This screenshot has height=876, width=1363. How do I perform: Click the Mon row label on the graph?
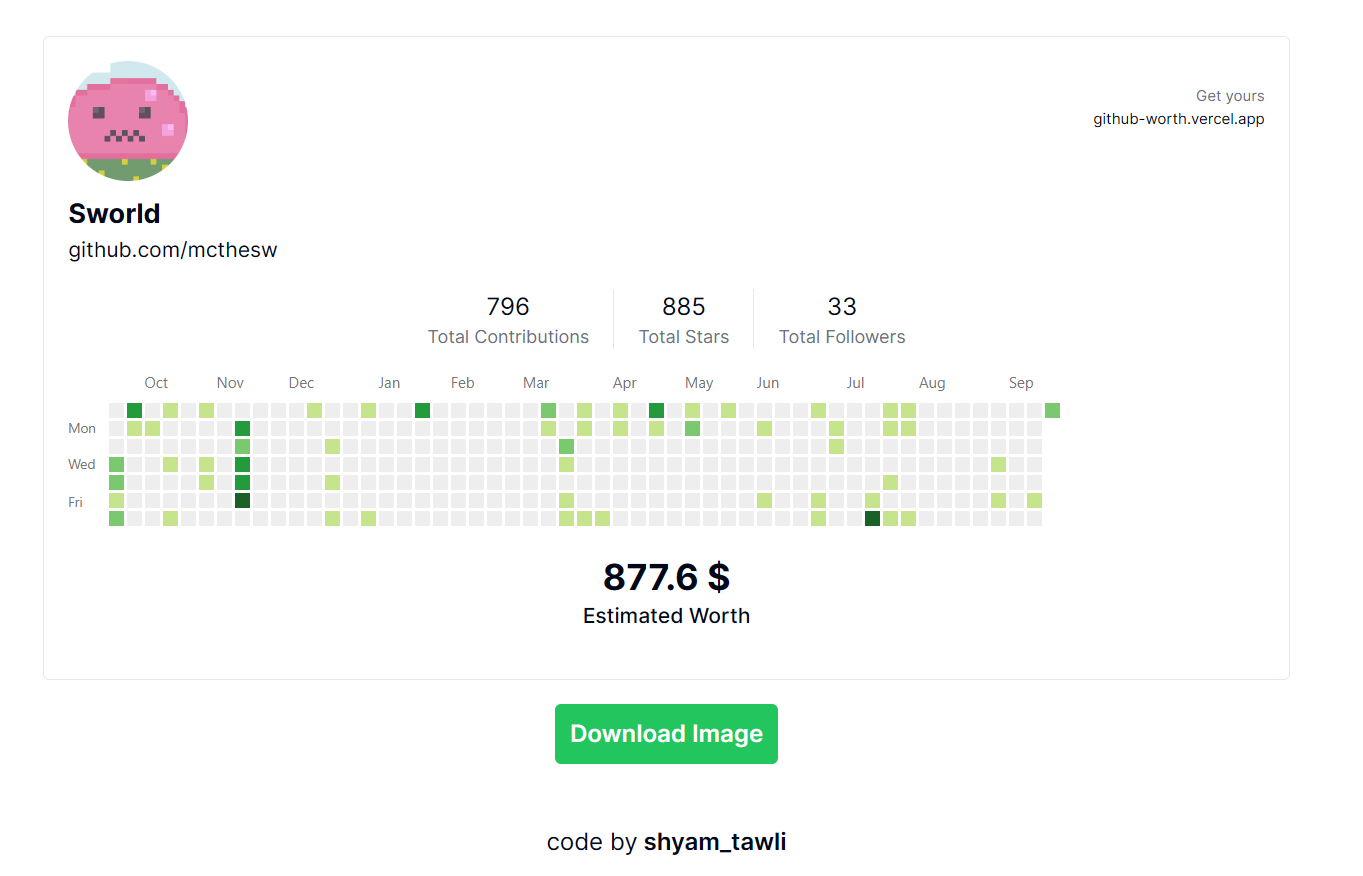click(x=82, y=428)
